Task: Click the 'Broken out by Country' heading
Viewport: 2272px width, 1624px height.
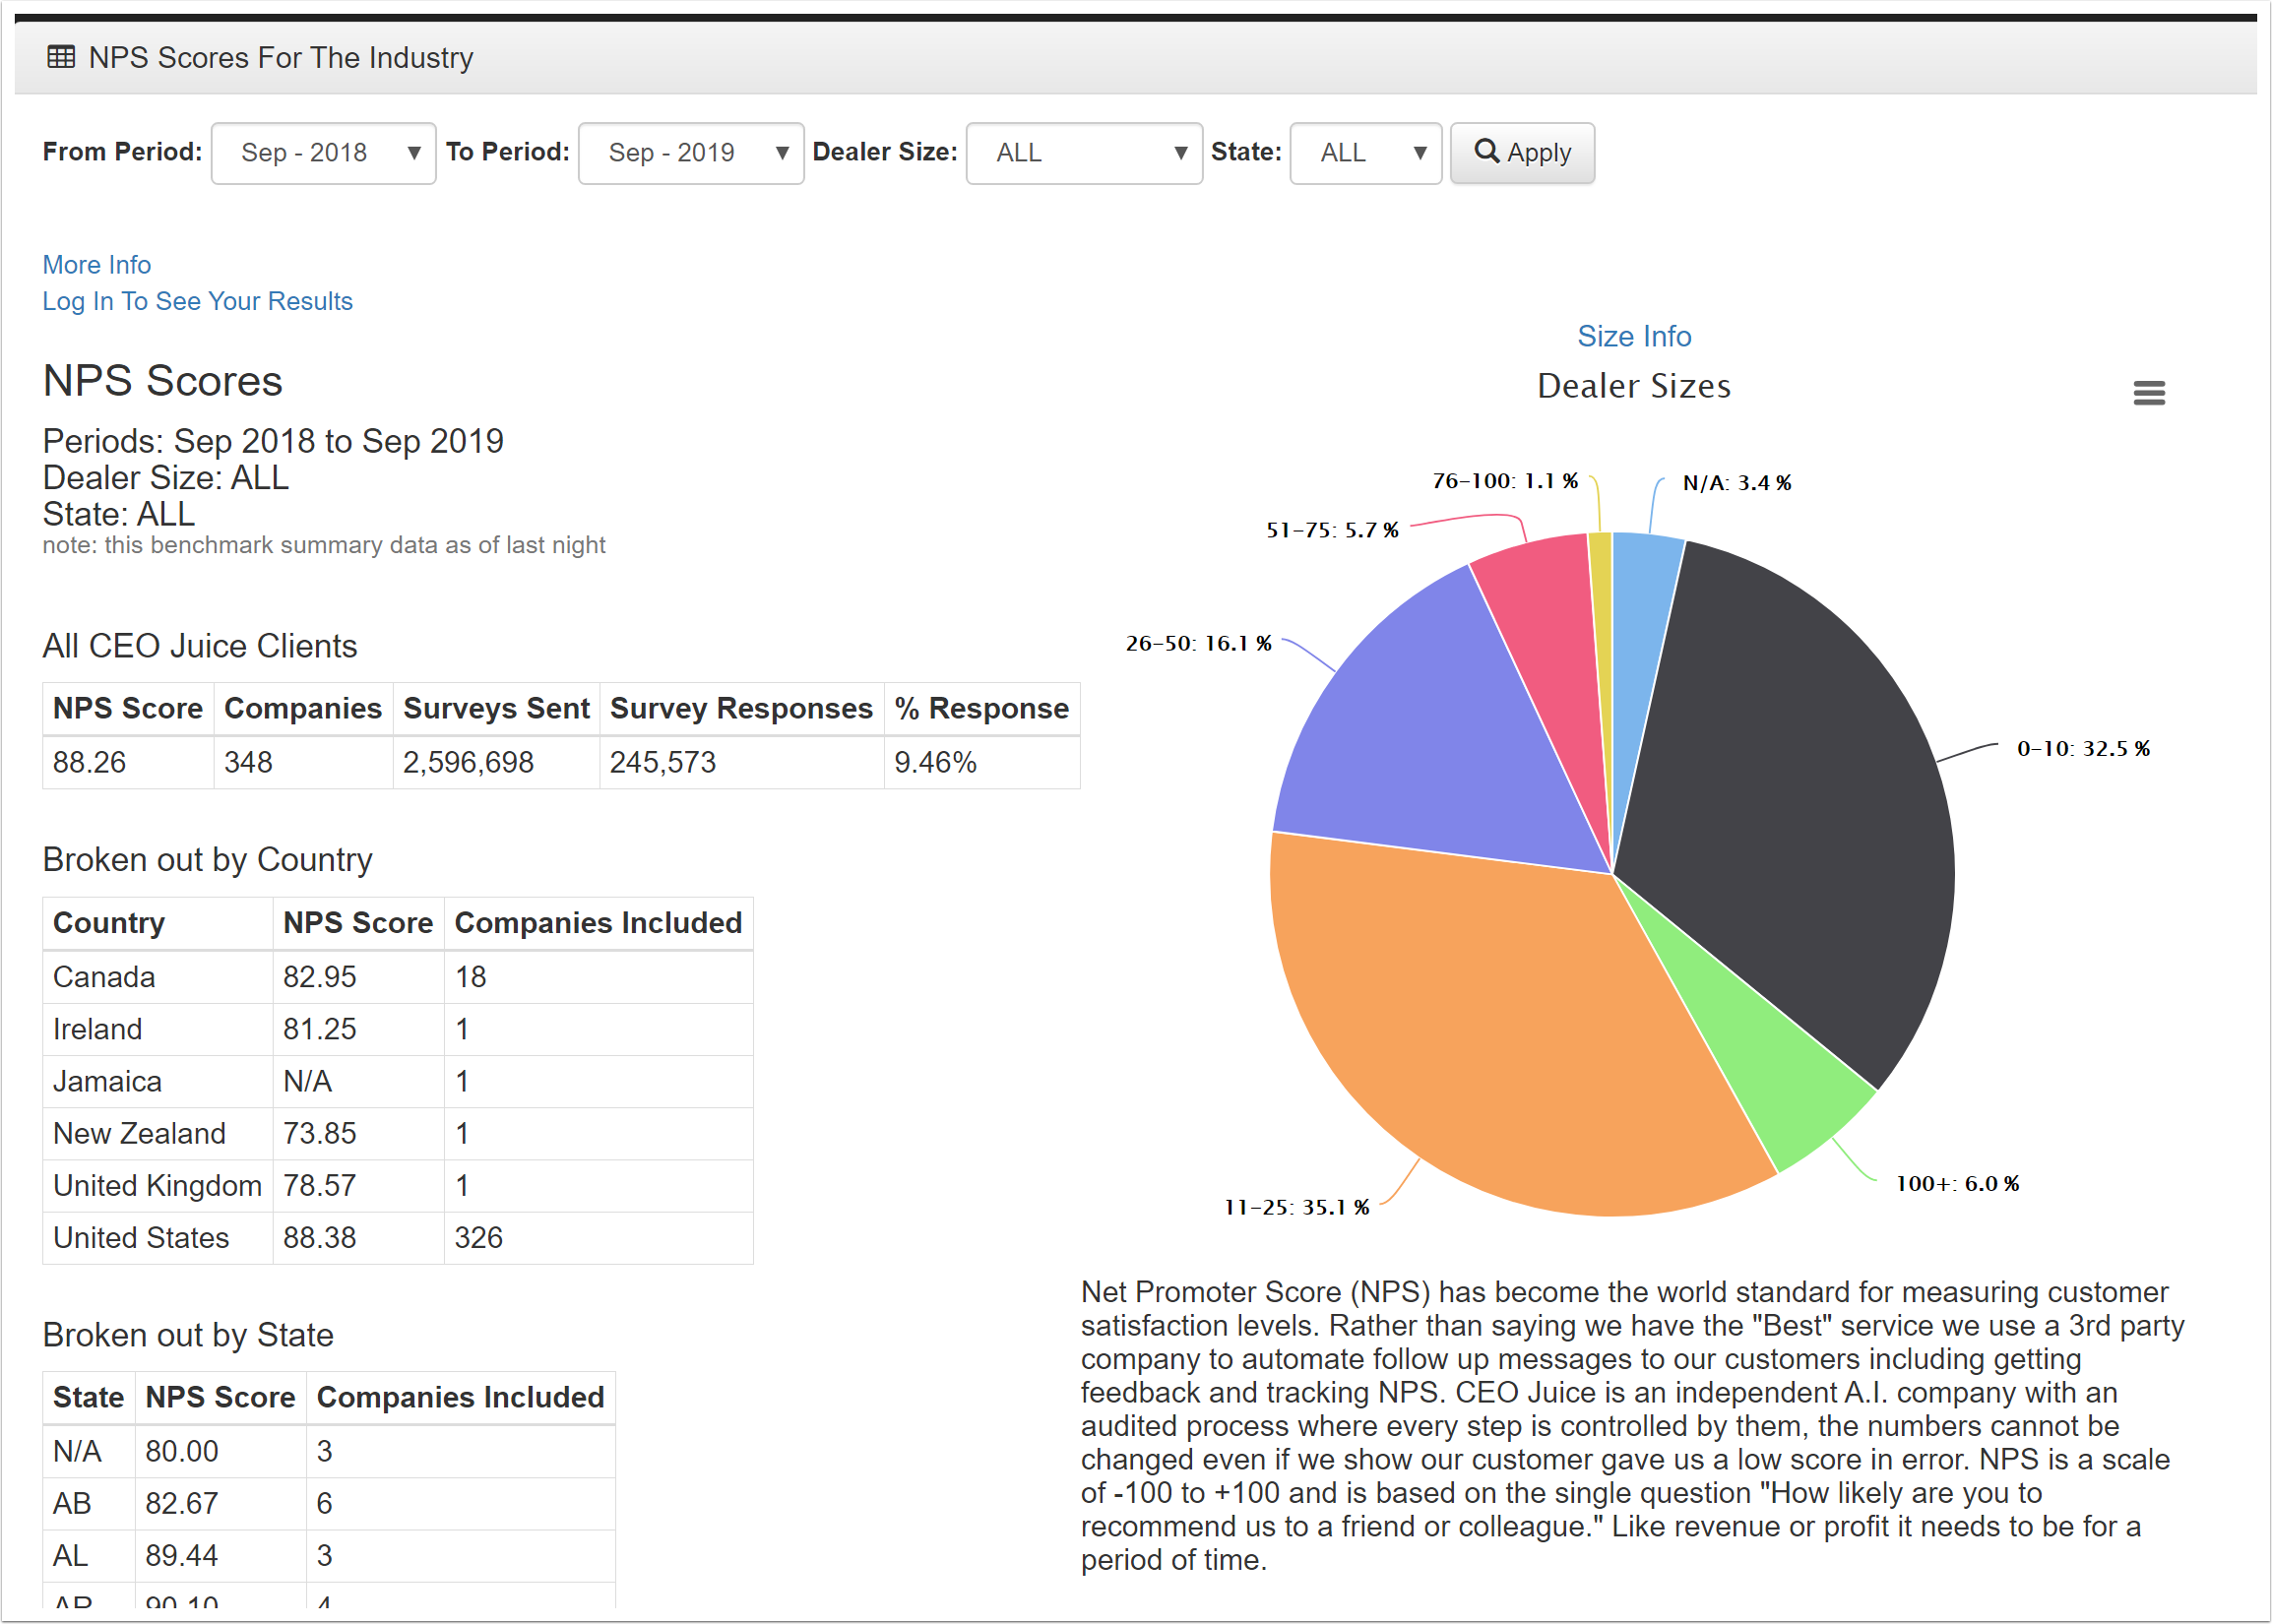Action: [207, 860]
